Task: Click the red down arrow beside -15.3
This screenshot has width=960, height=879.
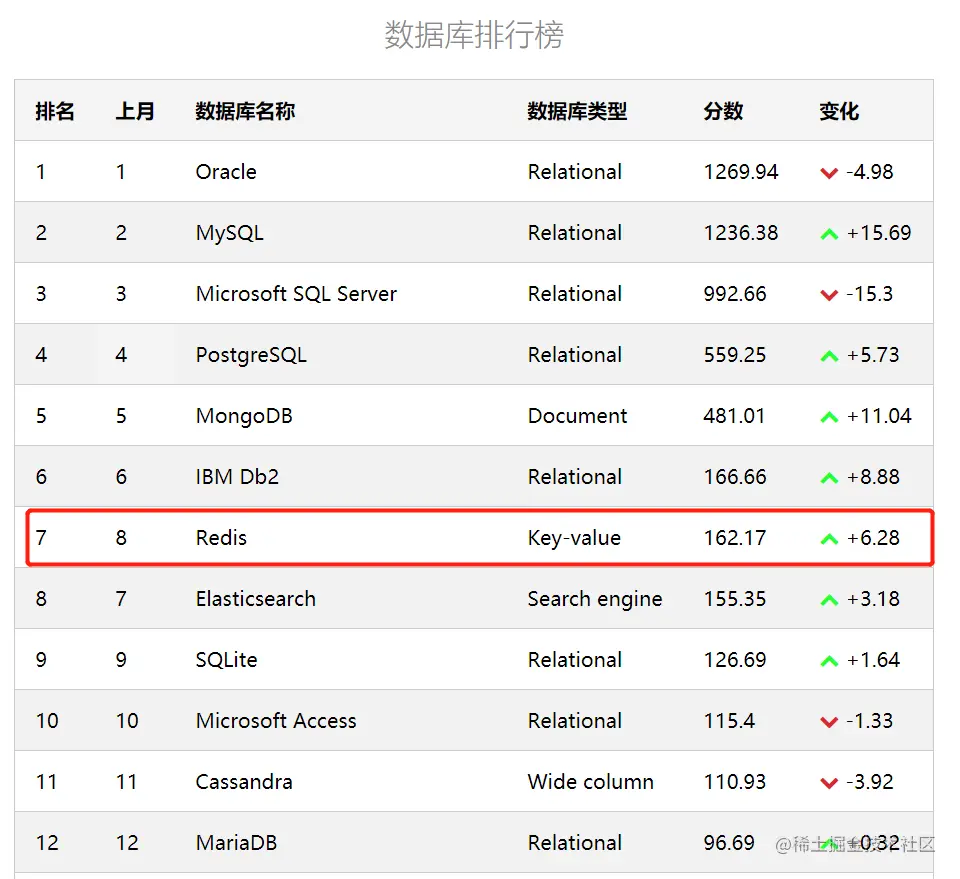Action: tap(829, 295)
